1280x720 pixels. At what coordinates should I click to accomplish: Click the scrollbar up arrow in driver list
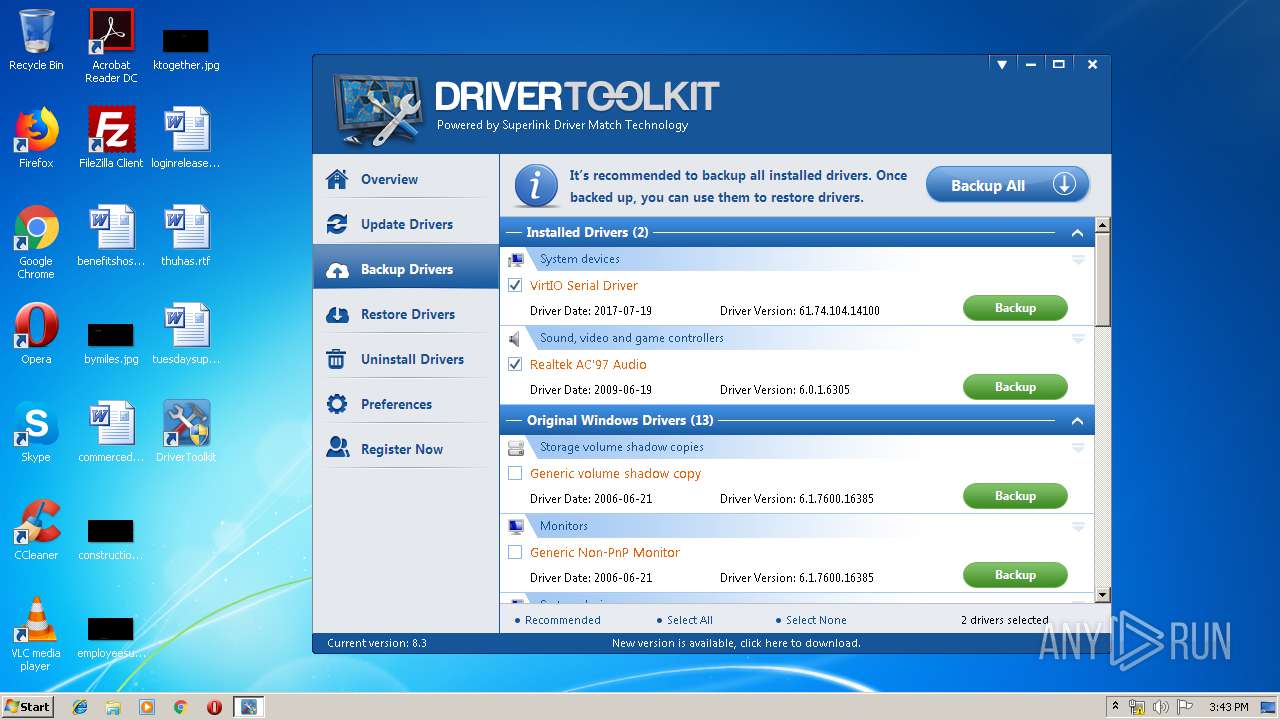tap(1103, 225)
